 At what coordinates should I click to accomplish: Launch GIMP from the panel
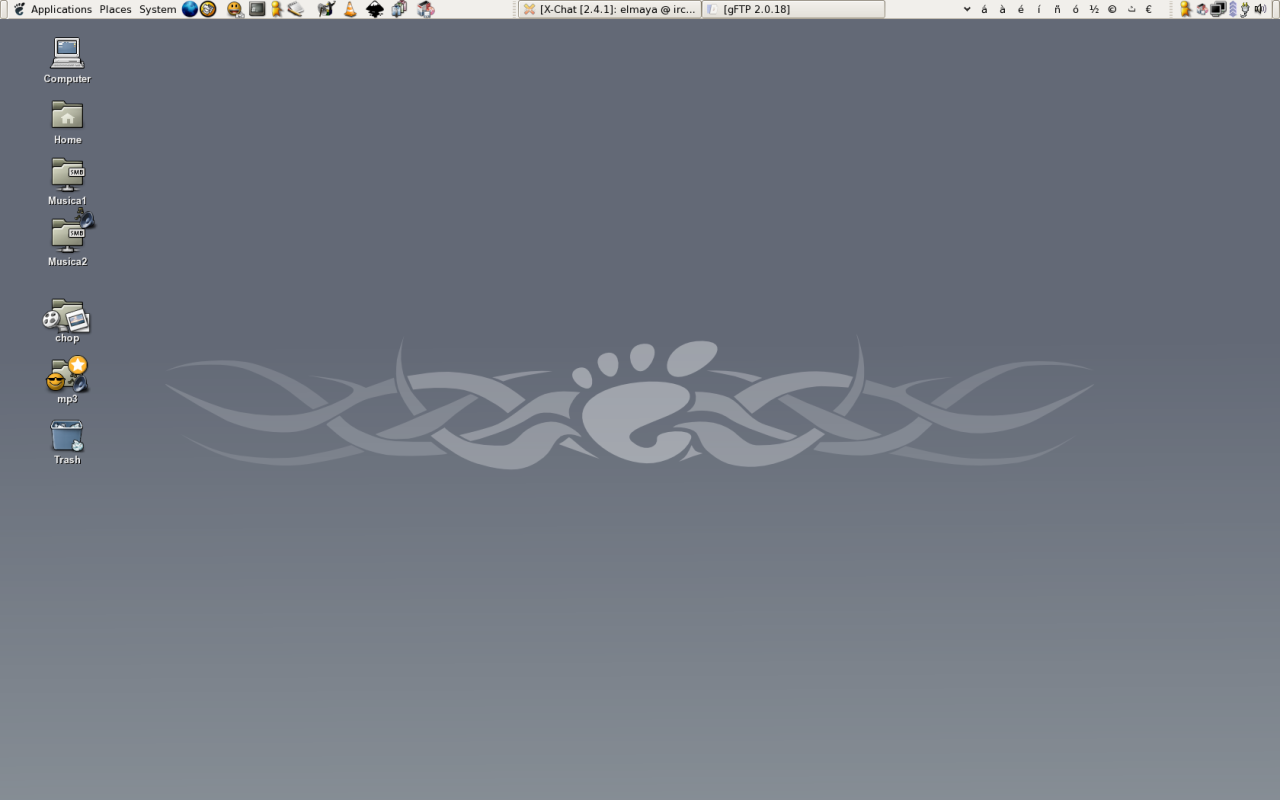[325, 9]
